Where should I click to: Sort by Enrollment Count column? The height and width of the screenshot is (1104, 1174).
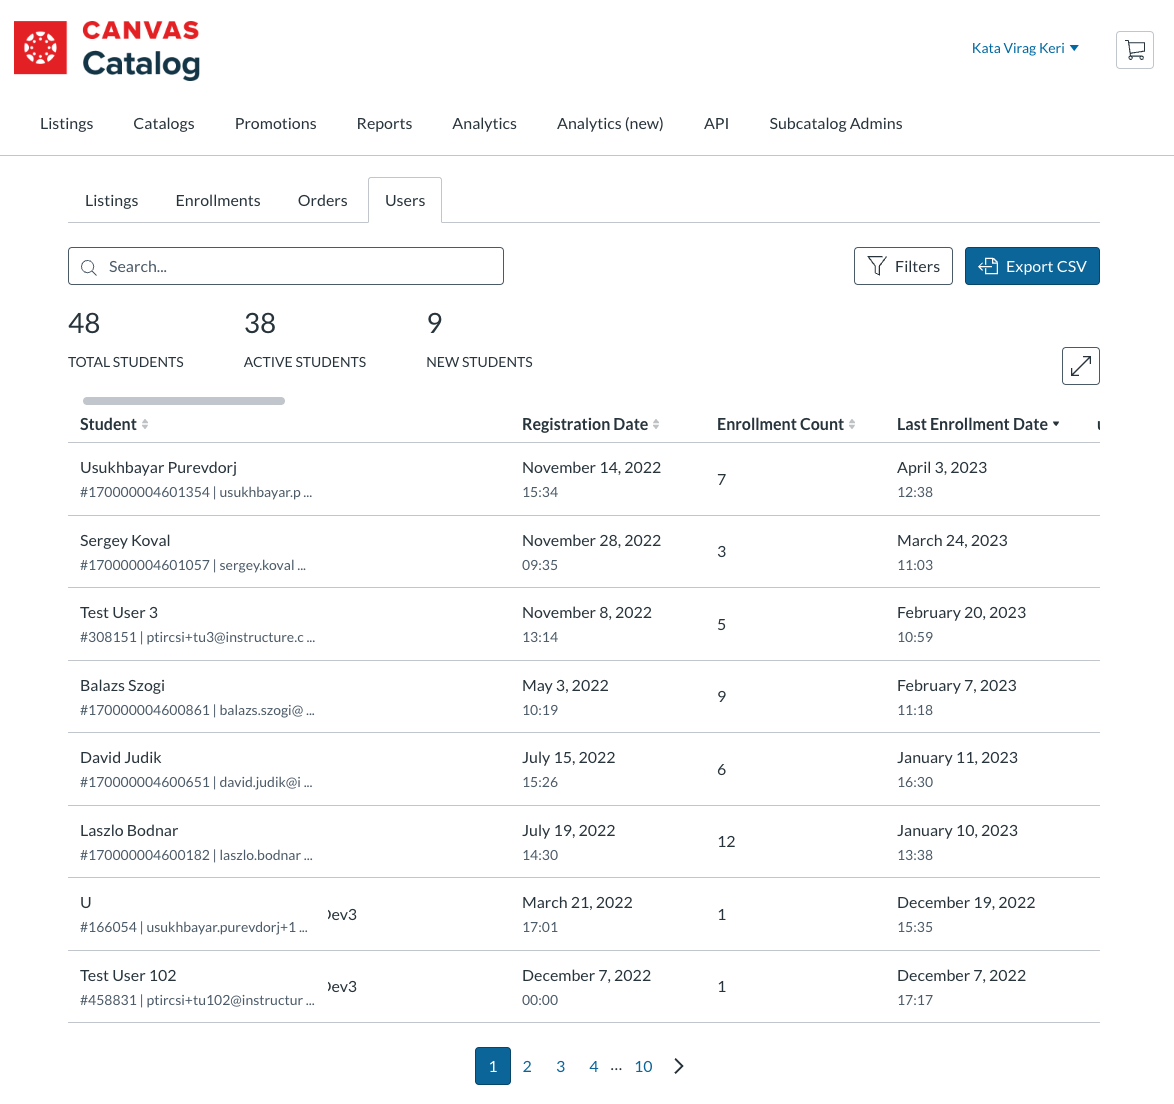point(785,424)
